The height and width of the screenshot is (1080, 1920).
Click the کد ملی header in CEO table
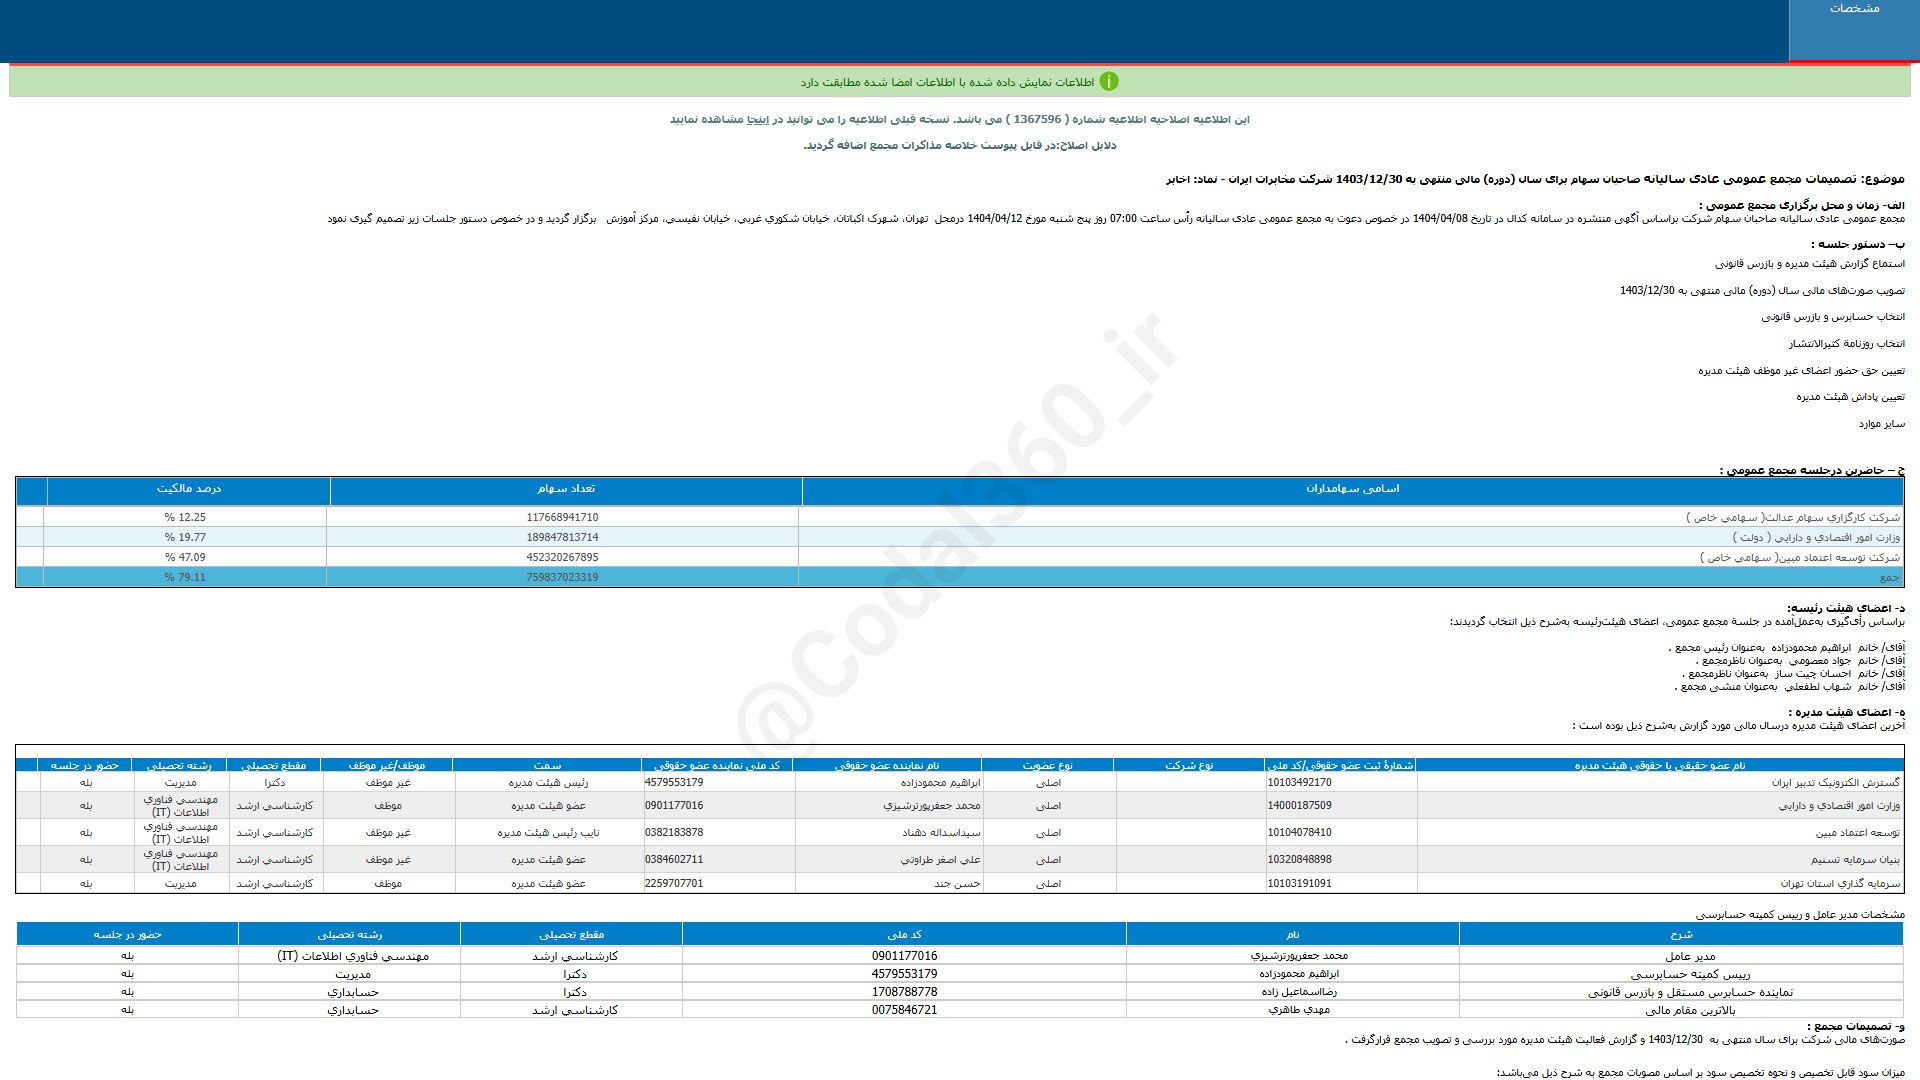click(904, 935)
